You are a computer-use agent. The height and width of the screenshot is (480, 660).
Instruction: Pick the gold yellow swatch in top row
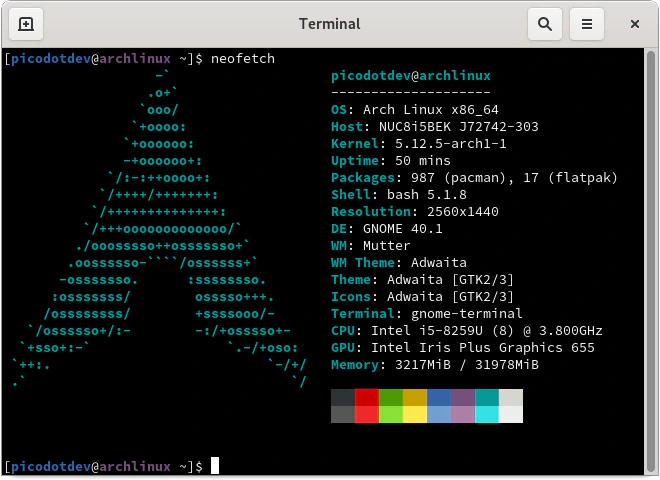[x=415, y=398]
